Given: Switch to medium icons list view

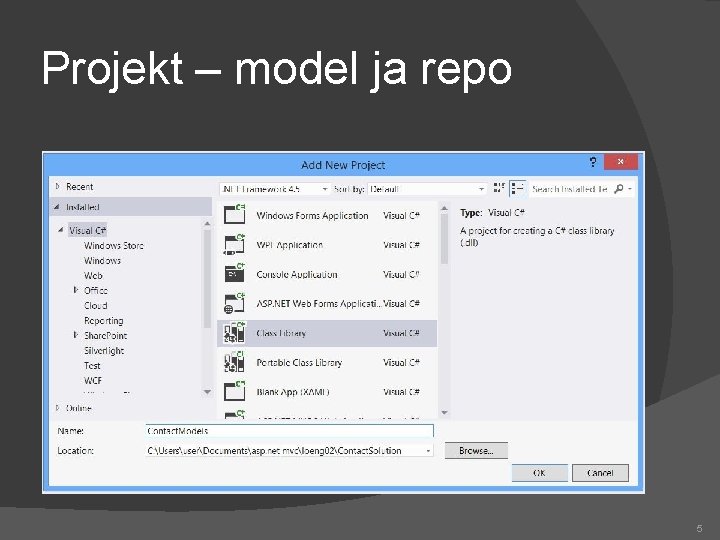Looking at the screenshot, I should 518,188.
